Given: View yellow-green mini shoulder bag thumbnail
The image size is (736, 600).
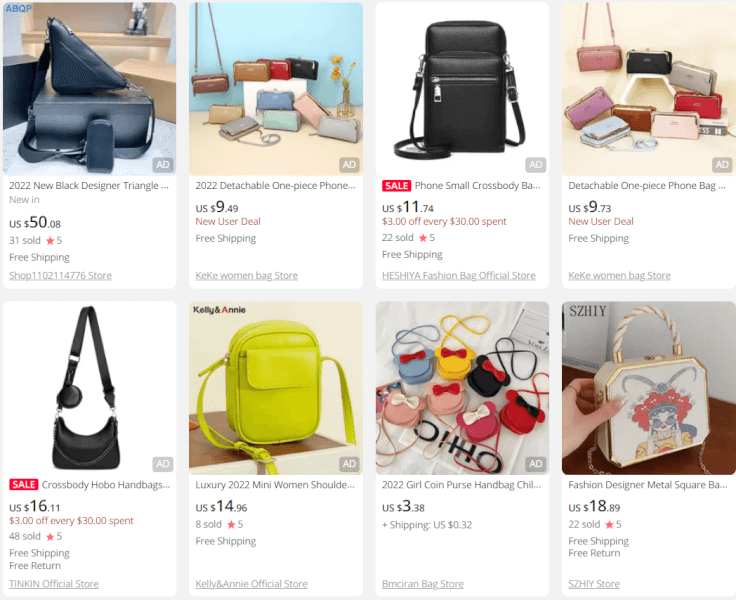Looking at the screenshot, I should click(276, 388).
